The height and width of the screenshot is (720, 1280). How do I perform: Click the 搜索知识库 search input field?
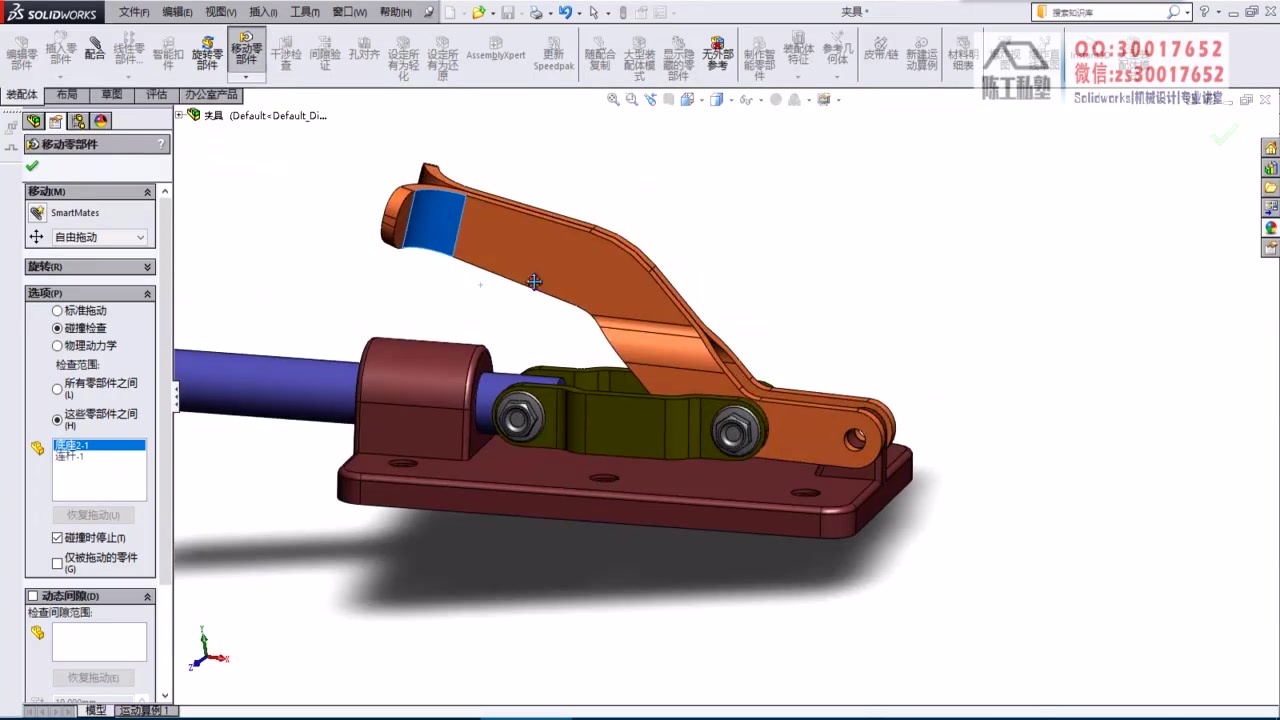pyautogui.click(x=1108, y=12)
